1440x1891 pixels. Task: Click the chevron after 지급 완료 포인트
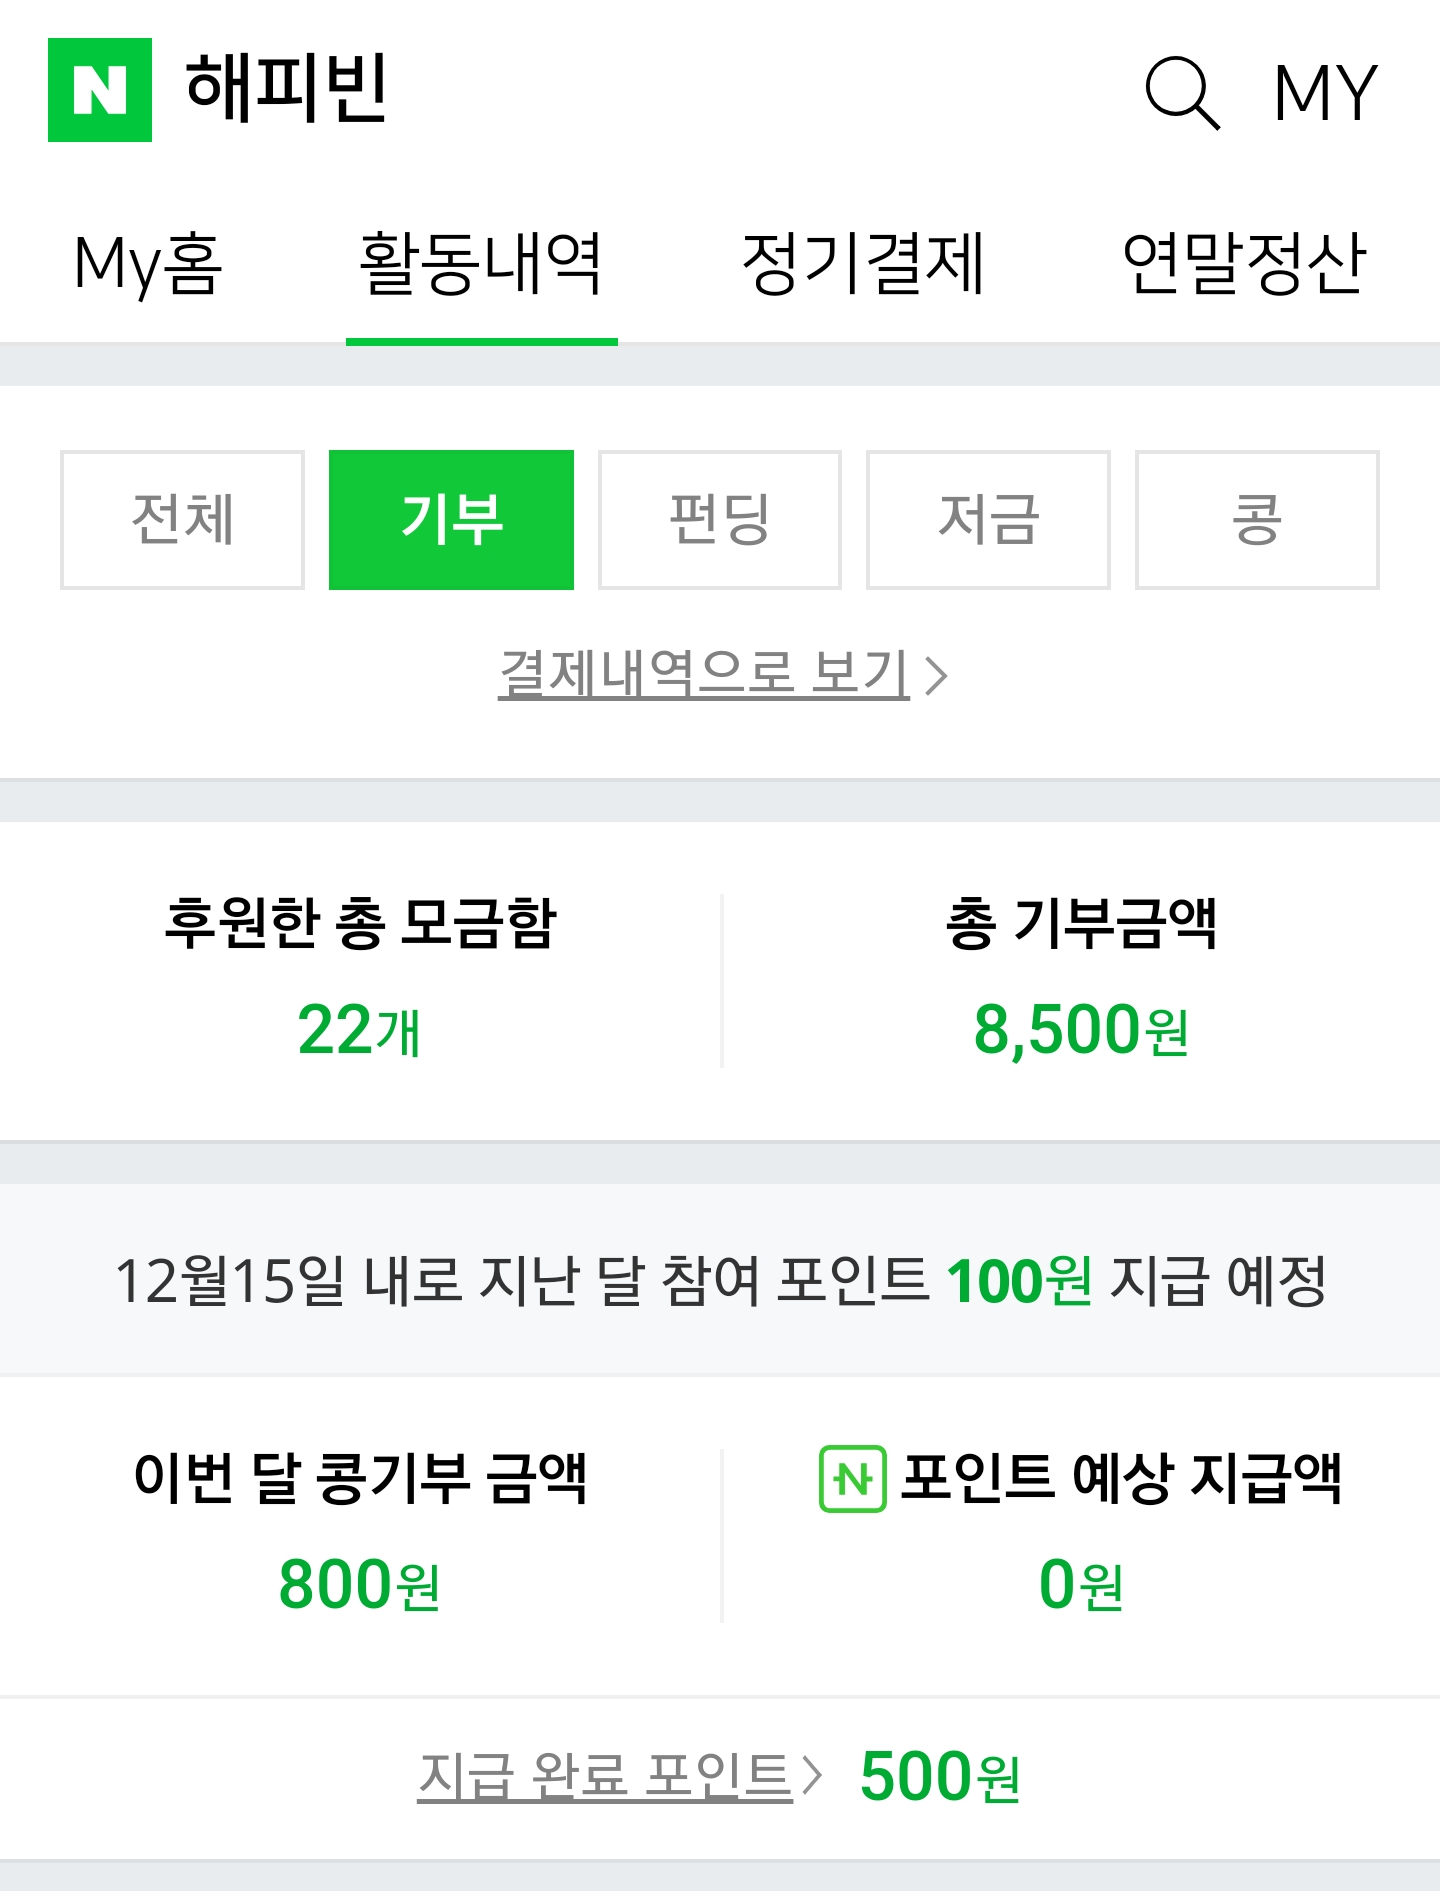click(x=812, y=1776)
